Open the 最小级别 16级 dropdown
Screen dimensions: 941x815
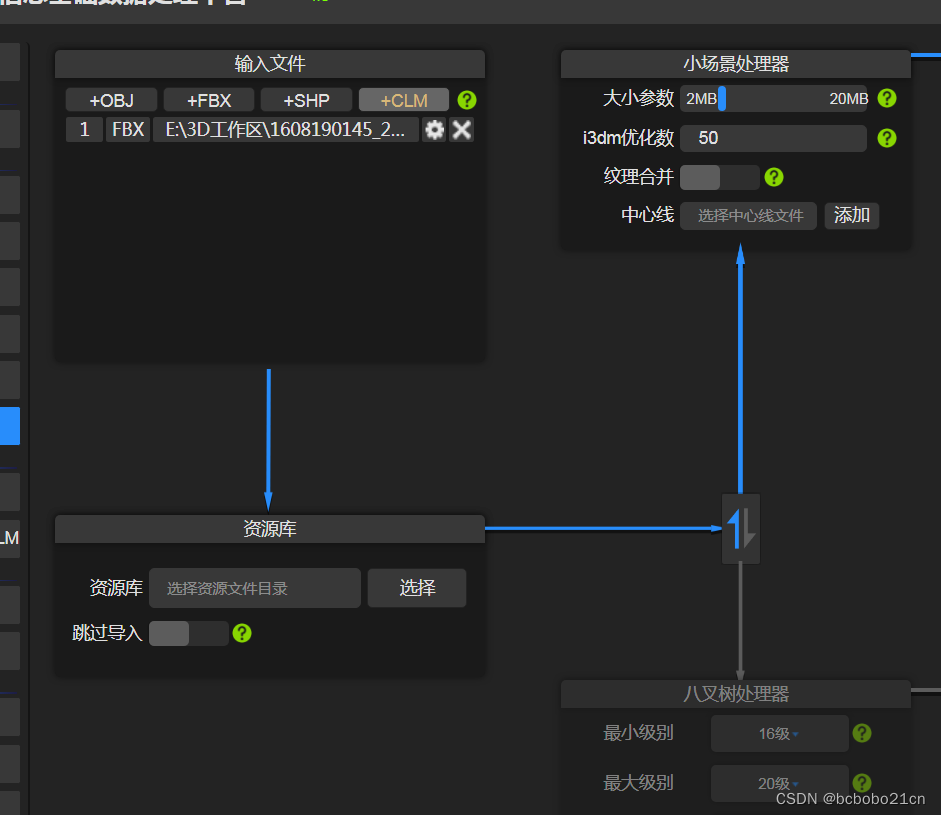click(779, 733)
